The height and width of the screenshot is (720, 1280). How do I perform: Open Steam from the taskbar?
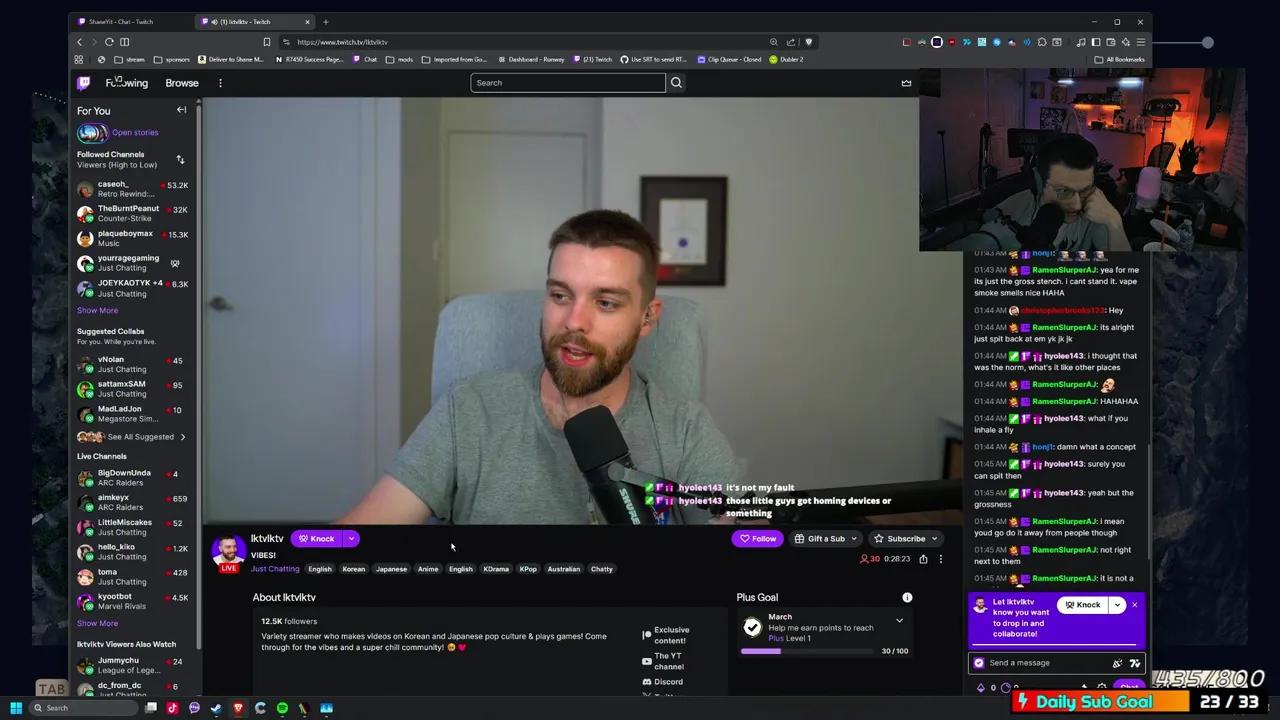(x=216, y=708)
